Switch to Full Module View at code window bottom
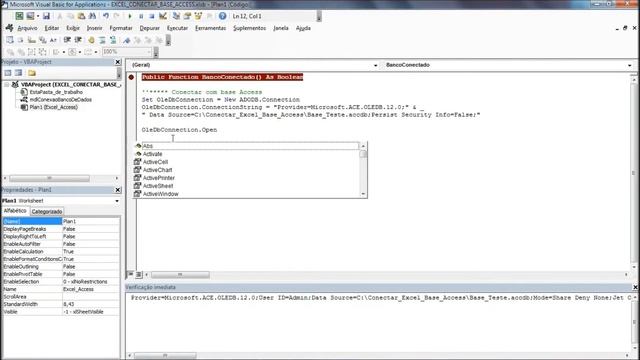The height and width of the screenshot is (360, 640). (x=139, y=274)
